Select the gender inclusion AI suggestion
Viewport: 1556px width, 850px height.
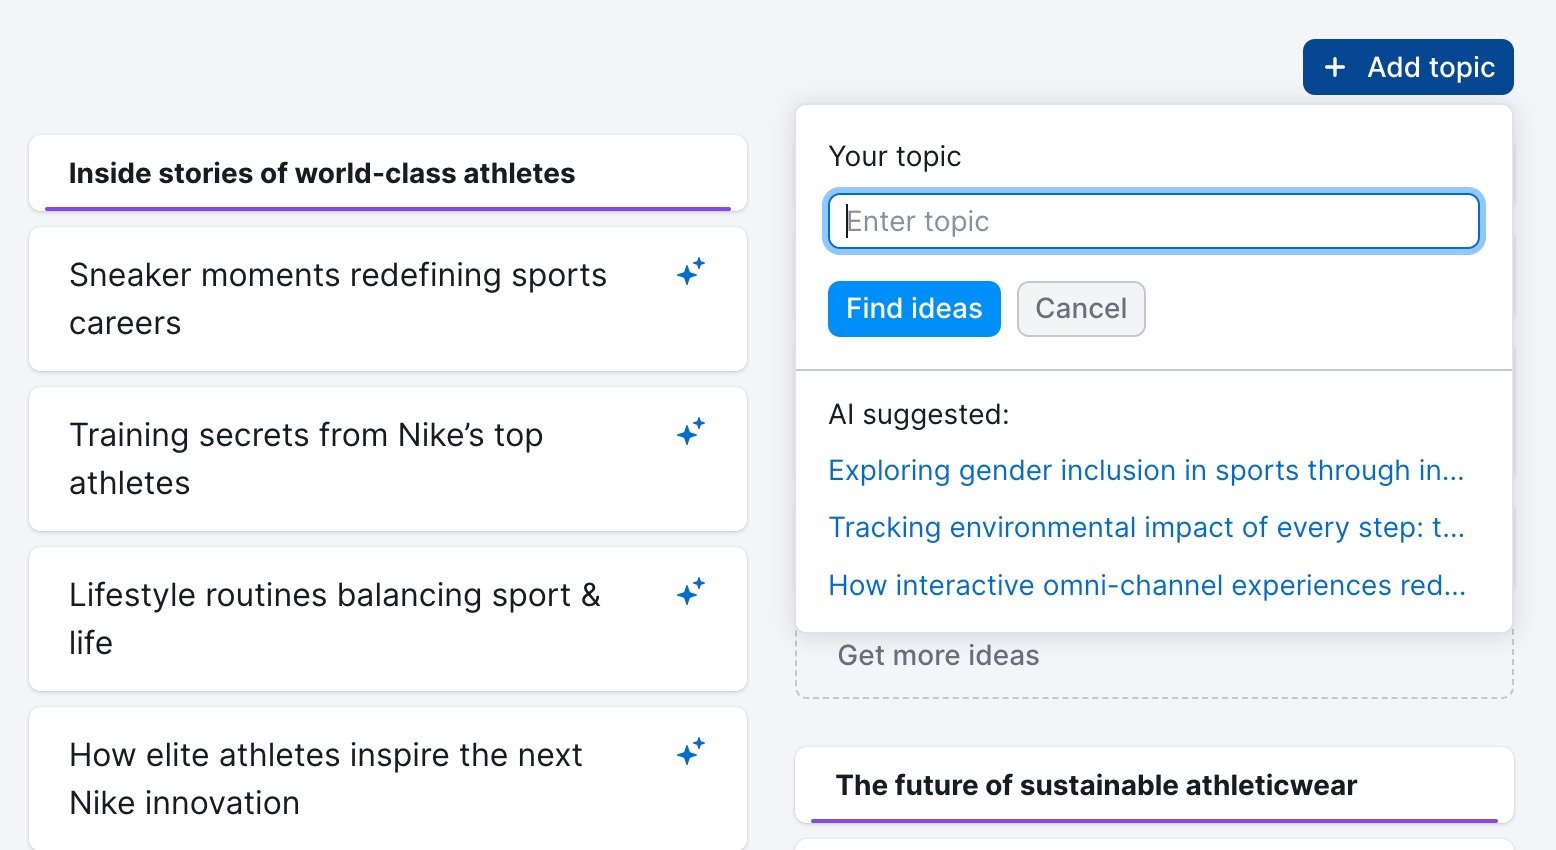pyautogui.click(x=1145, y=471)
